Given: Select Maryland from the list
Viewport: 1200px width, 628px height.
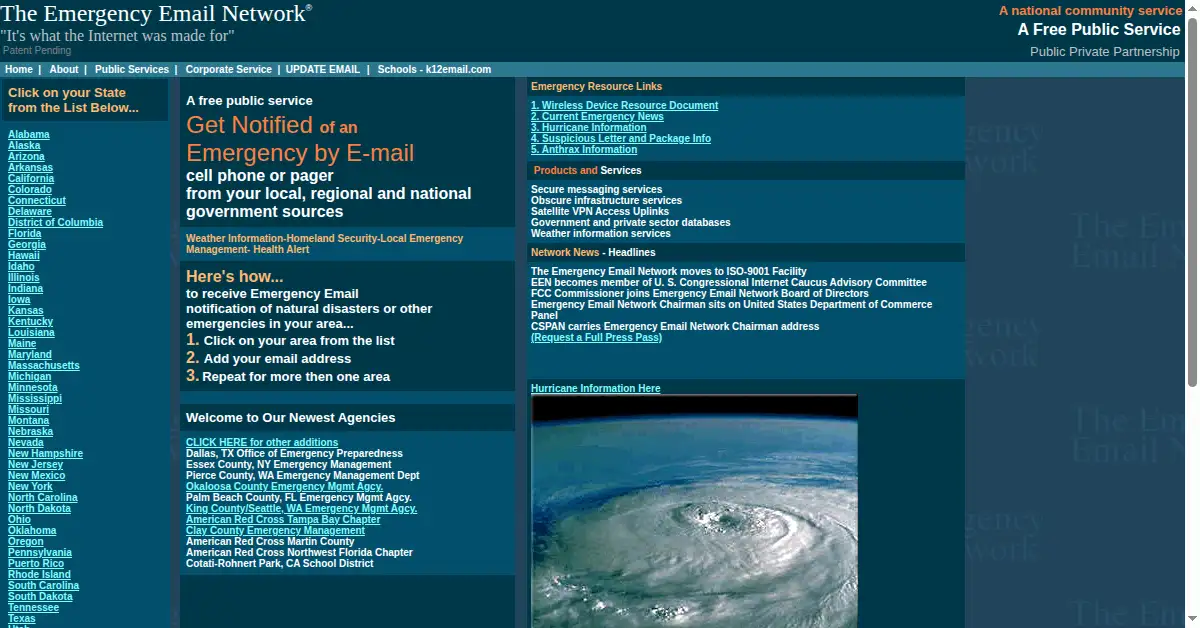Looking at the screenshot, I should click(x=30, y=354).
